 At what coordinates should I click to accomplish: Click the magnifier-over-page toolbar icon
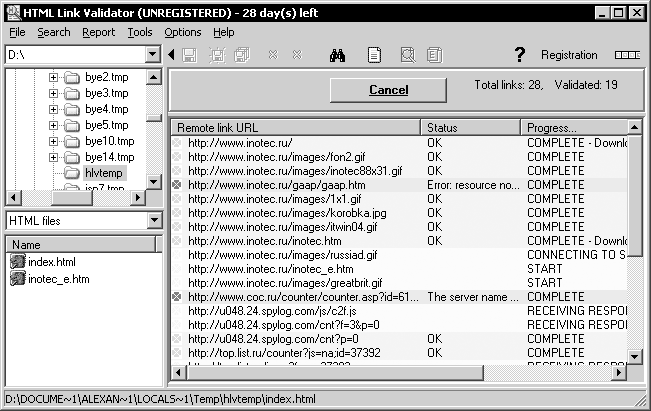click(408, 55)
